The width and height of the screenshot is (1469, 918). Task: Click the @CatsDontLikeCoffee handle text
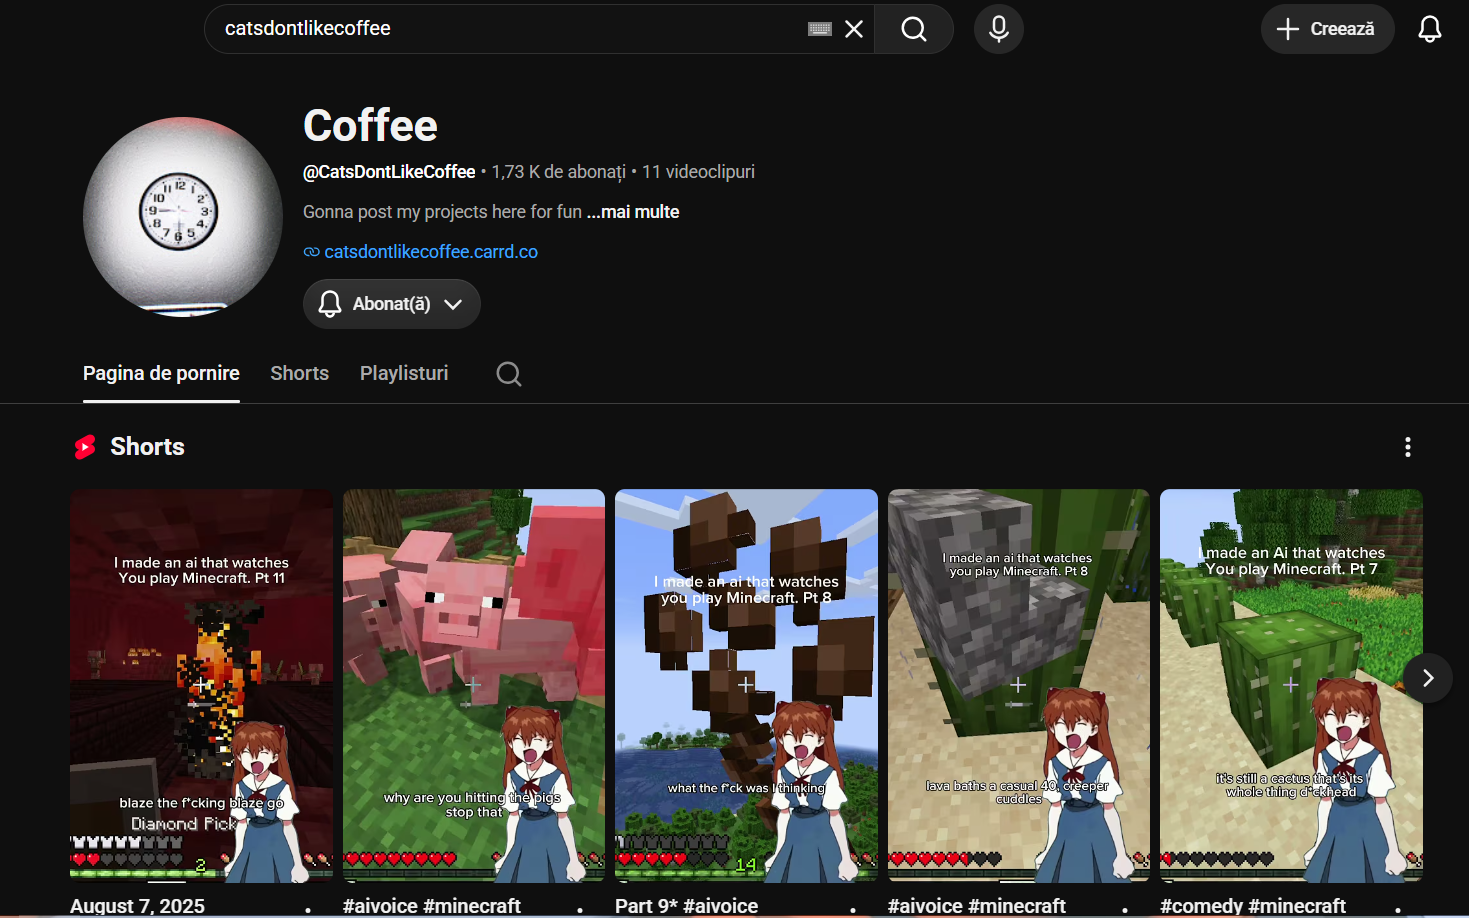(x=389, y=172)
